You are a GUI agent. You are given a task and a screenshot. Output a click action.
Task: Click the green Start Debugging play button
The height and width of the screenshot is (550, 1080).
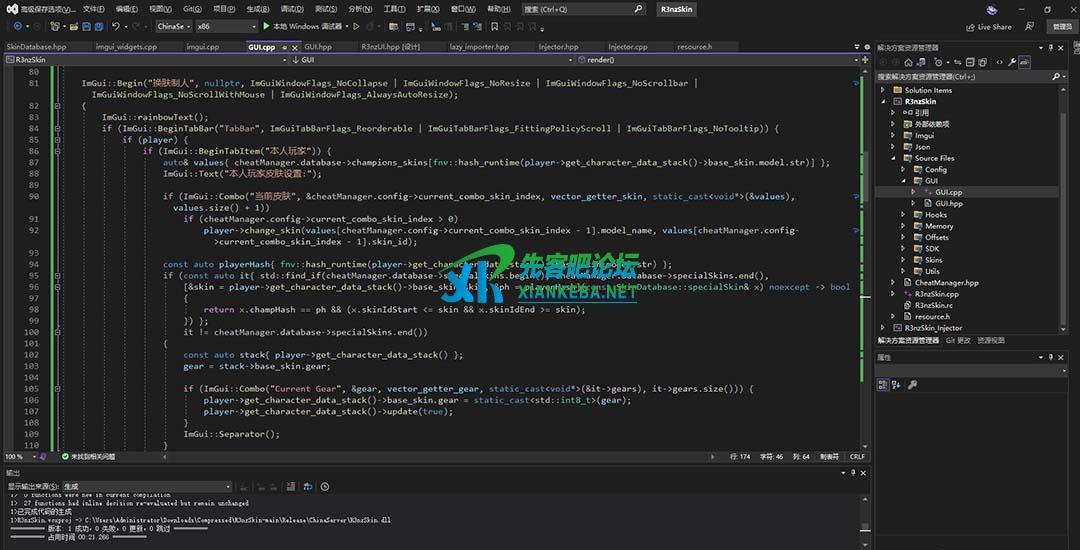[266, 26]
